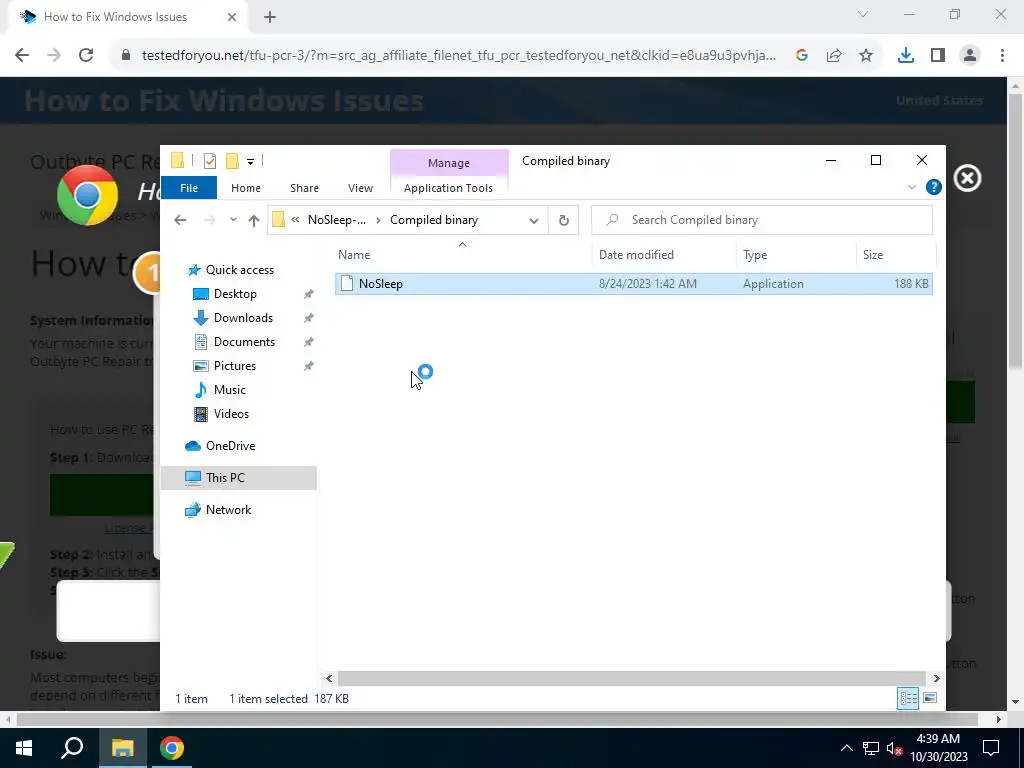Open Chrome three-dot menu
The height and width of the screenshot is (768, 1024).
point(1002,56)
